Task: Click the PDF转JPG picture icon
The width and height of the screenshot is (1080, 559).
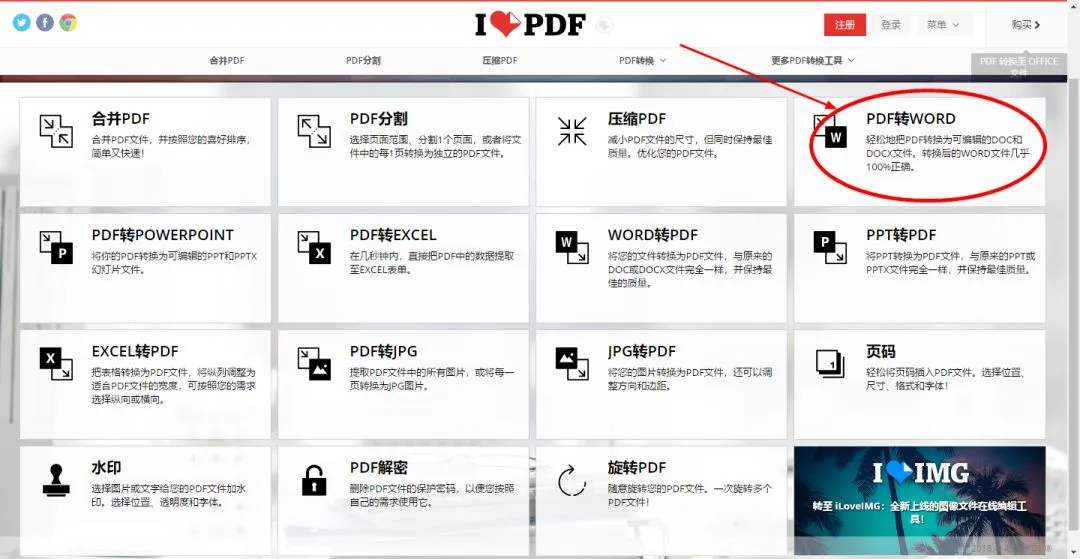Action: point(314,364)
